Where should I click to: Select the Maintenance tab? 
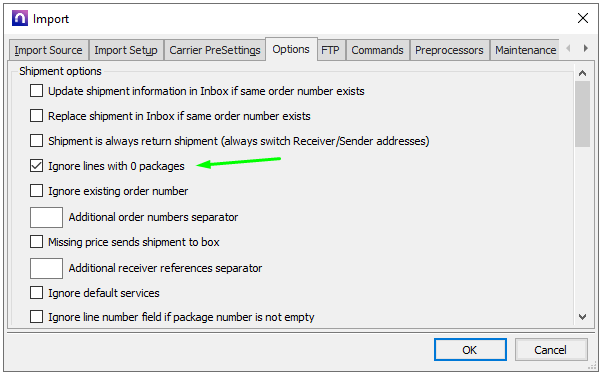pos(525,50)
